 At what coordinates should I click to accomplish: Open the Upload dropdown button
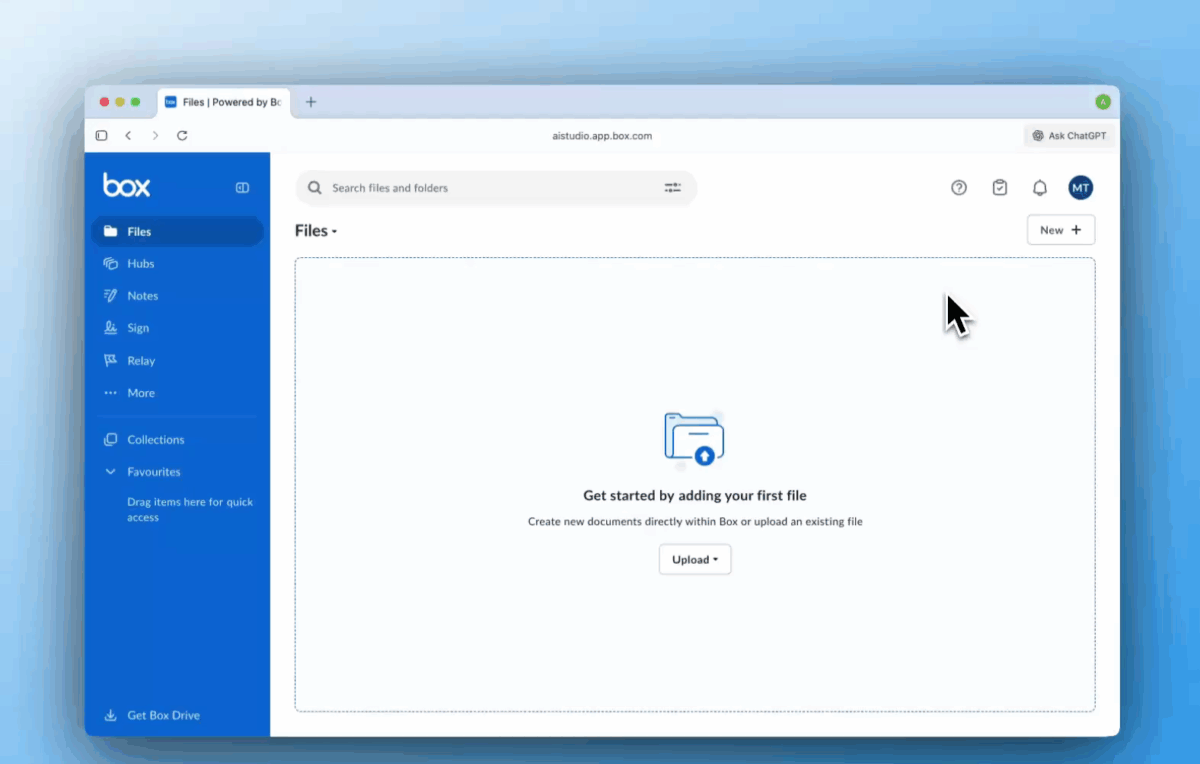point(695,560)
